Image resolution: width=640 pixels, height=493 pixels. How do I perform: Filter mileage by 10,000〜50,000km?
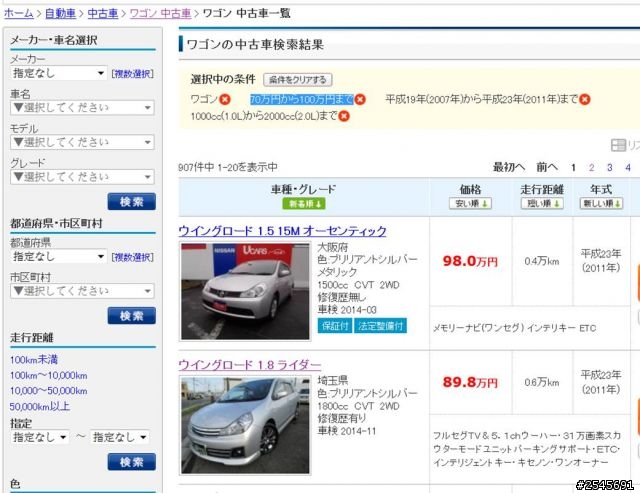pos(49,391)
